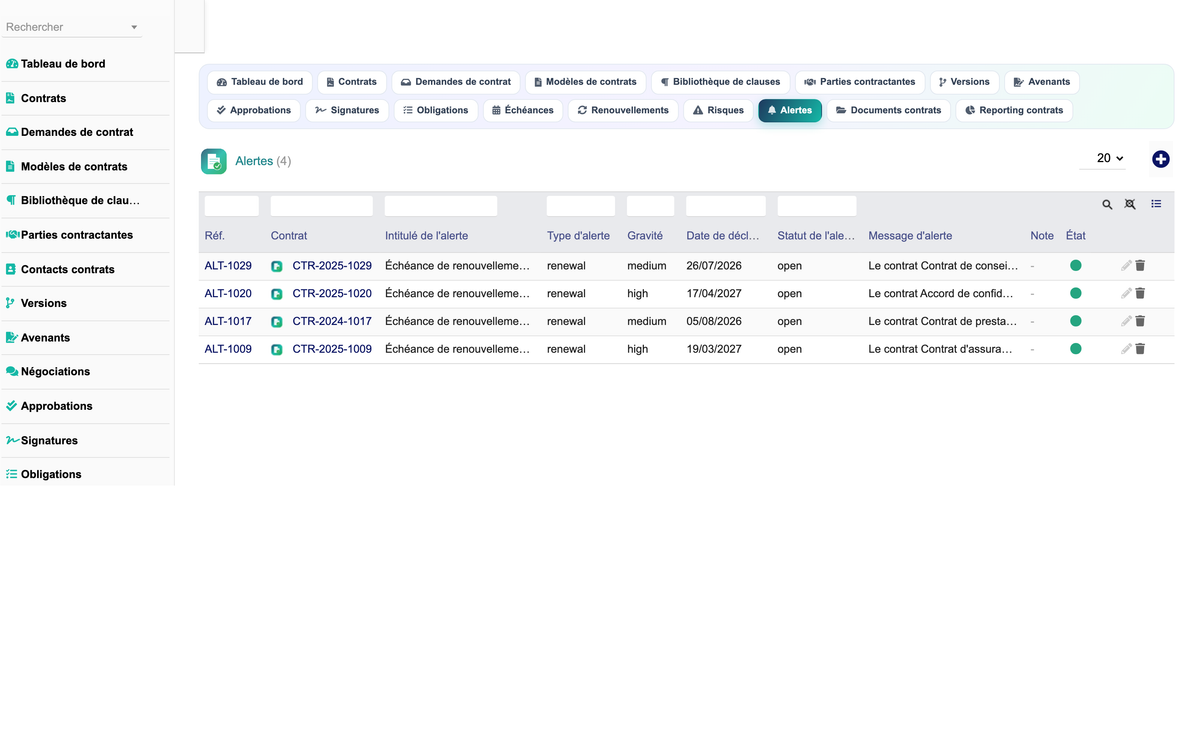Open Tableau de bord tab in top bar
Viewport: 1200px width, 743px height.
point(260,82)
